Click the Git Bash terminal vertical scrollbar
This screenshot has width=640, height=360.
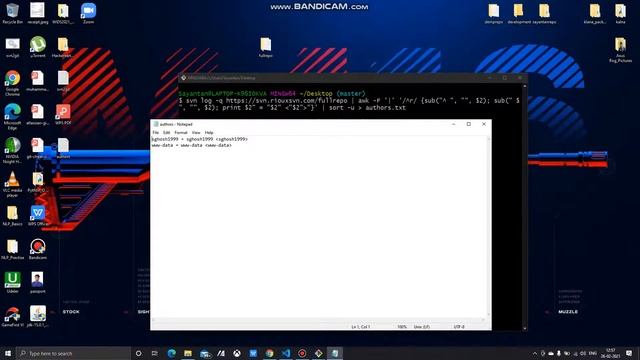524,207
